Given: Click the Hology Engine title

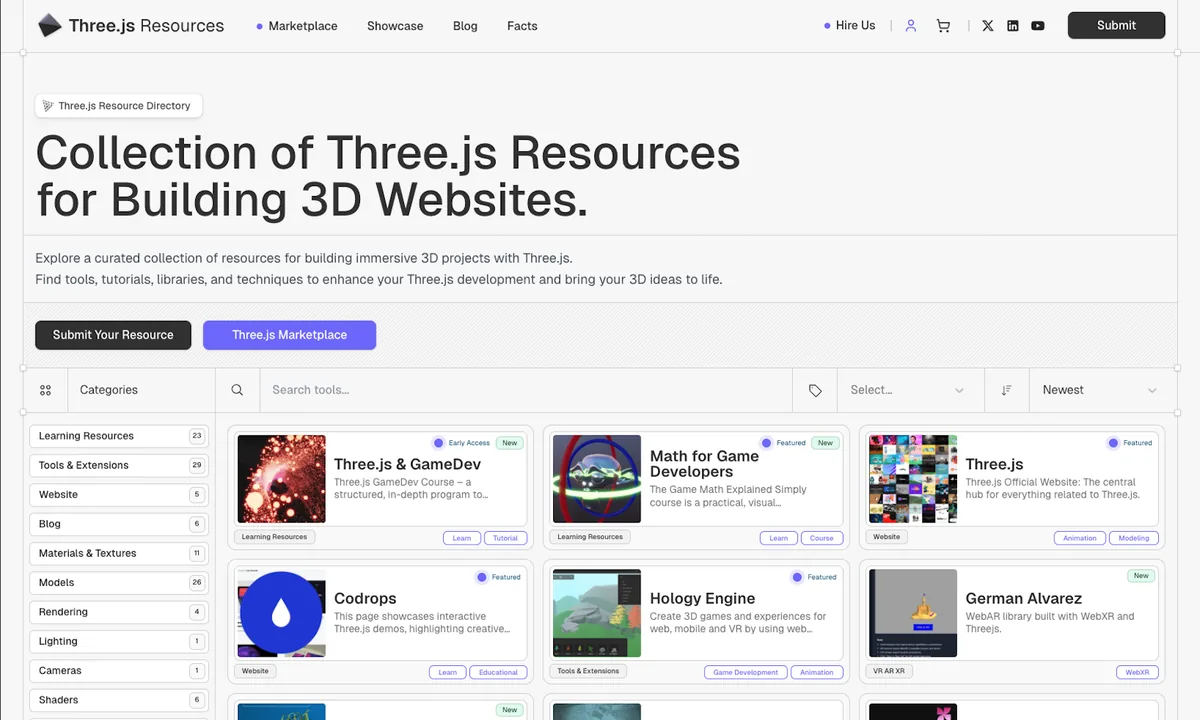Looking at the screenshot, I should point(702,598).
